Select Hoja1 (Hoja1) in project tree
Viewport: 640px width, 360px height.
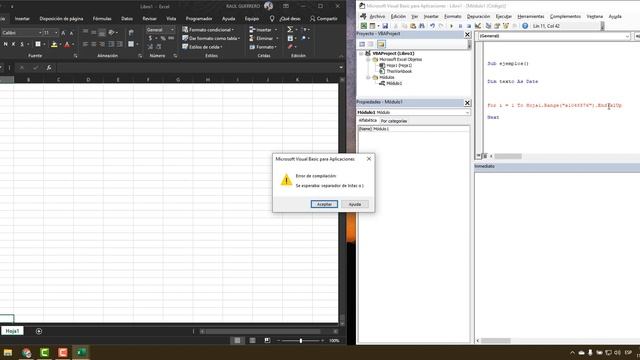(x=399, y=65)
